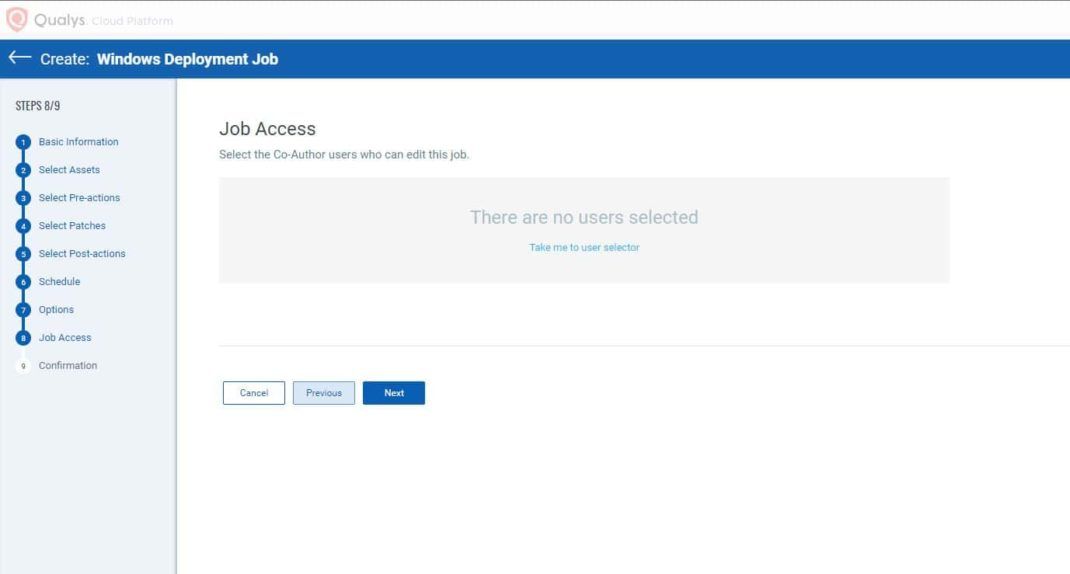Click step 8 circle for Job Access
The width and height of the screenshot is (1070, 574).
point(23,338)
